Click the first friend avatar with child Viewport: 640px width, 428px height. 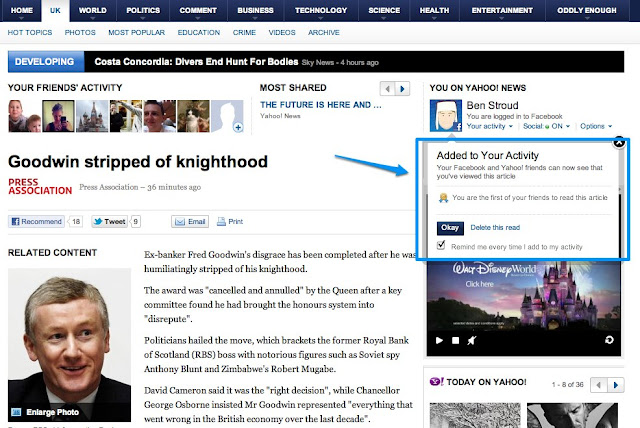(24, 116)
